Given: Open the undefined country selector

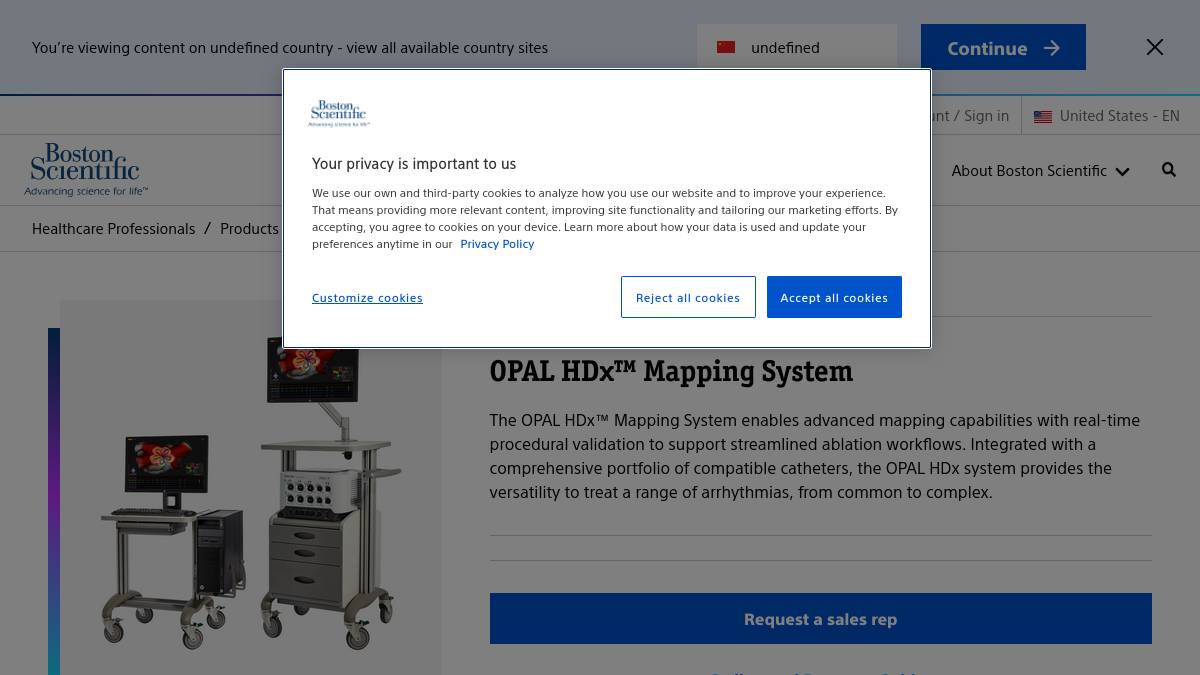Looking at the screenshot, I should [797, 47].
